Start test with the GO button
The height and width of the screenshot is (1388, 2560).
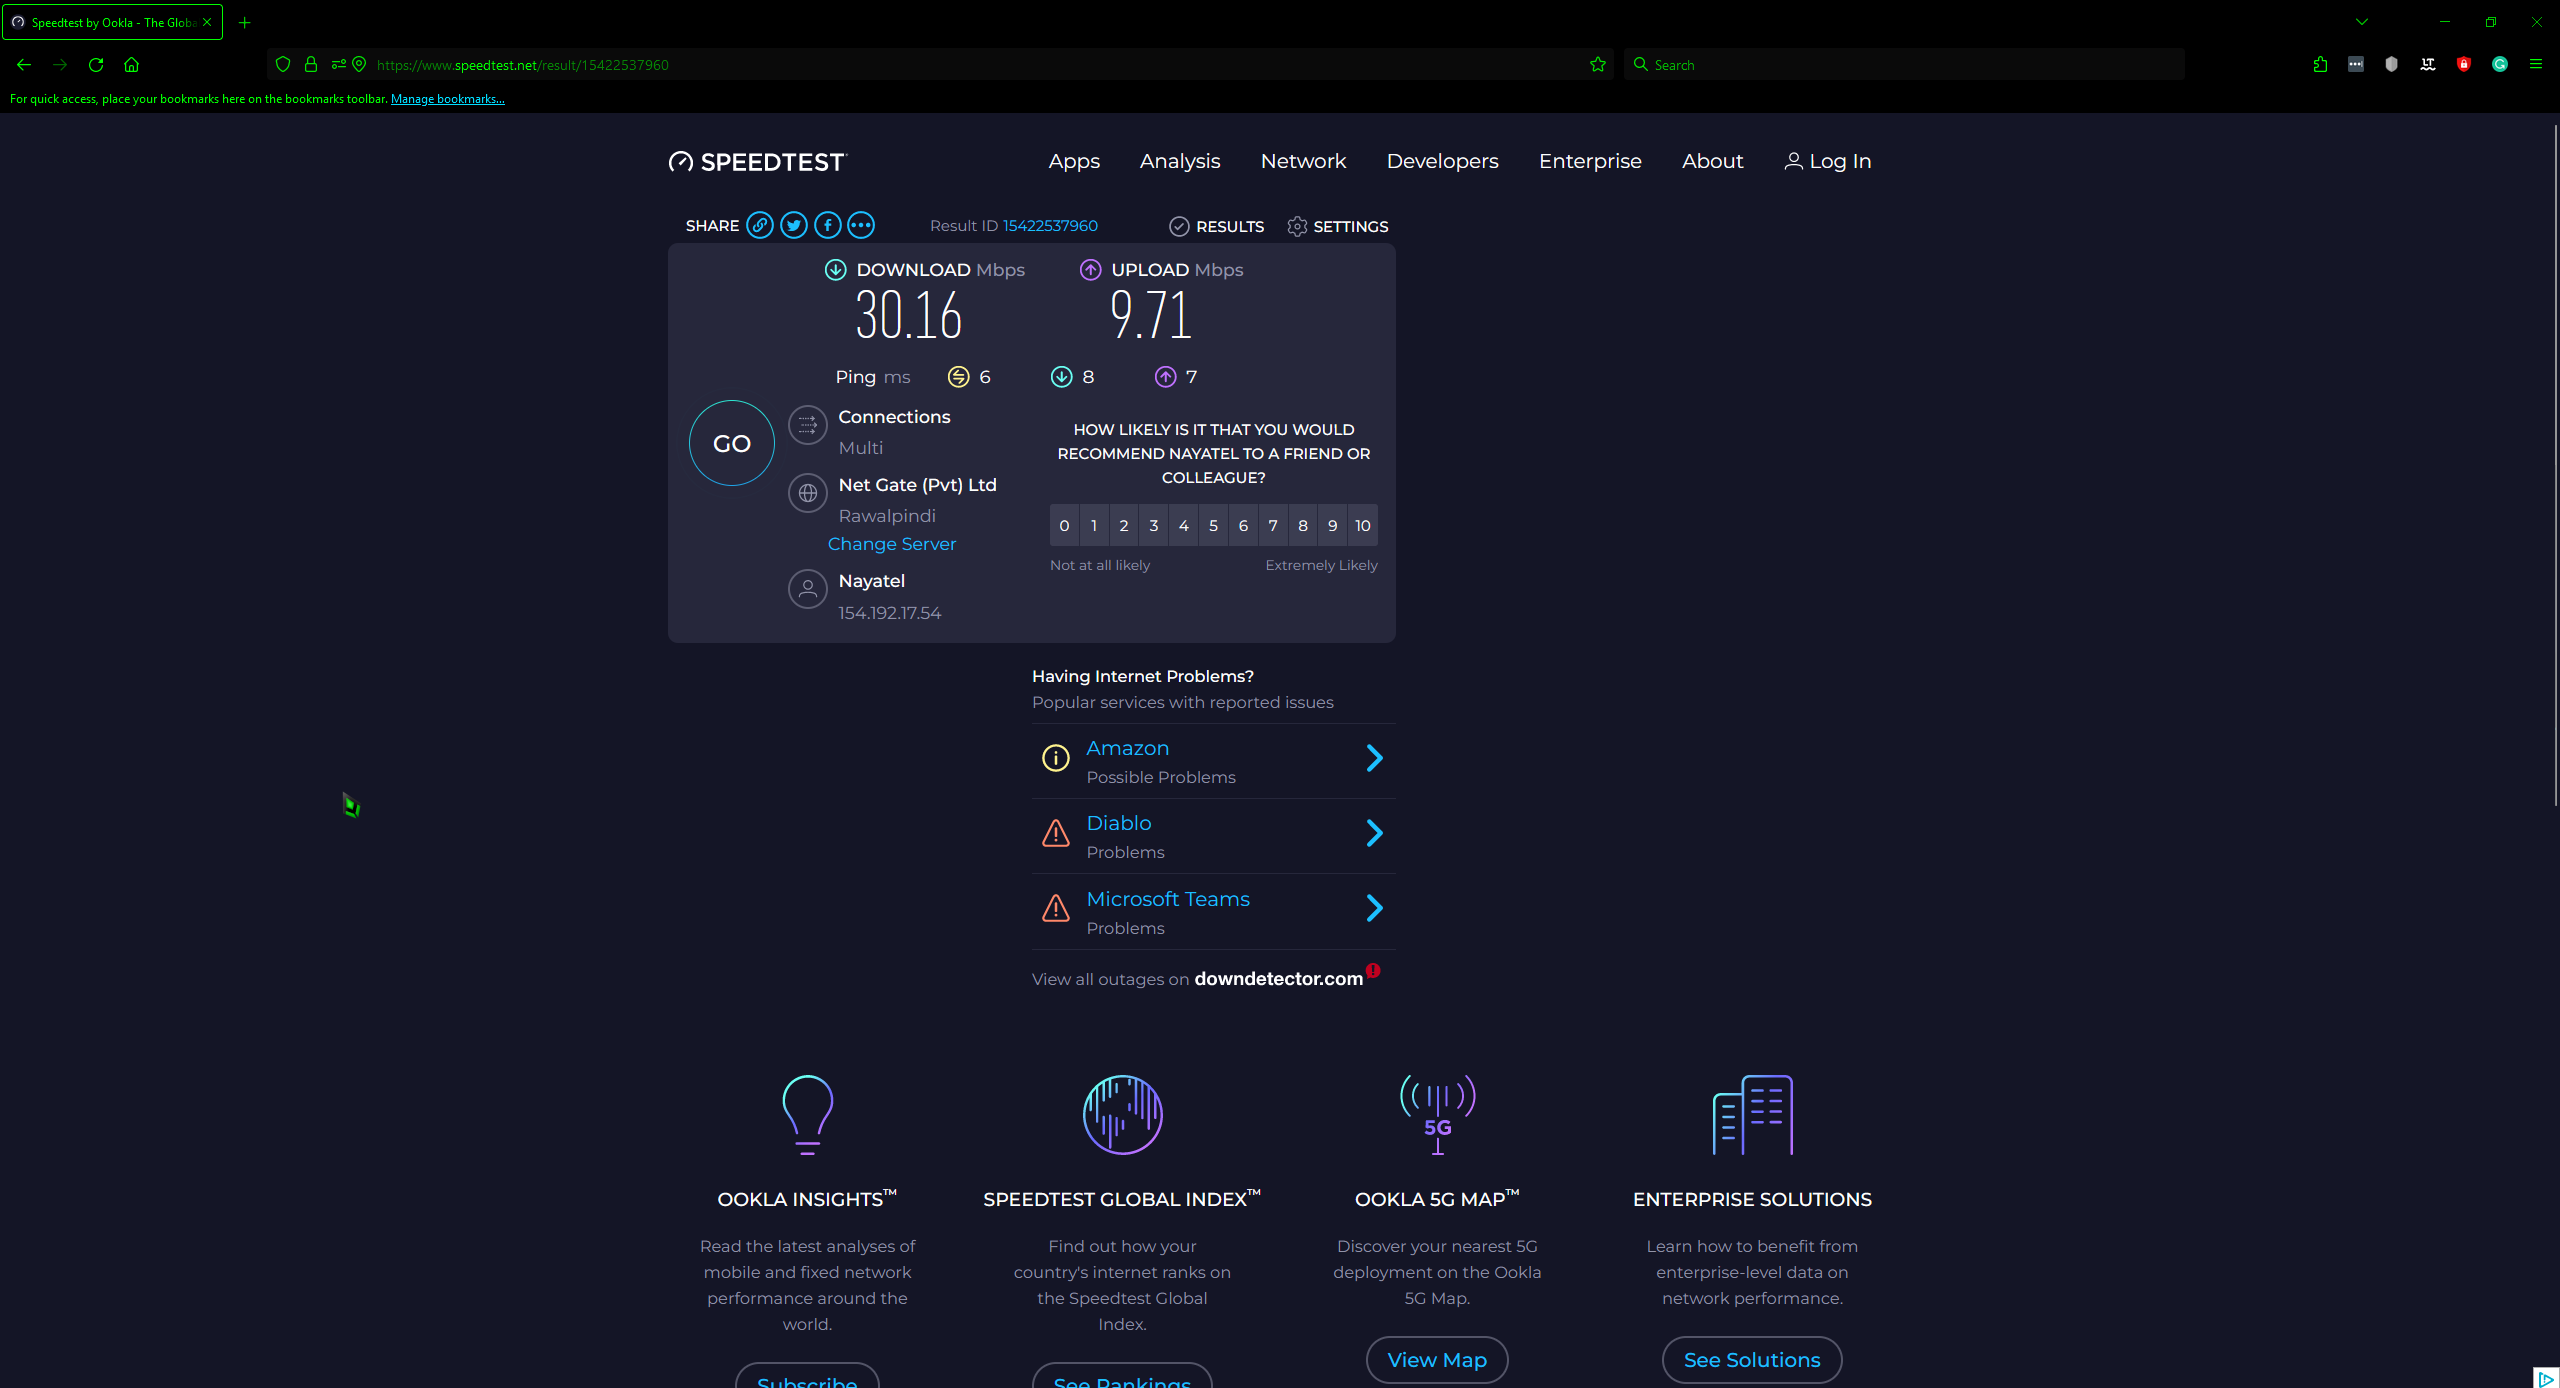[732, 443]
